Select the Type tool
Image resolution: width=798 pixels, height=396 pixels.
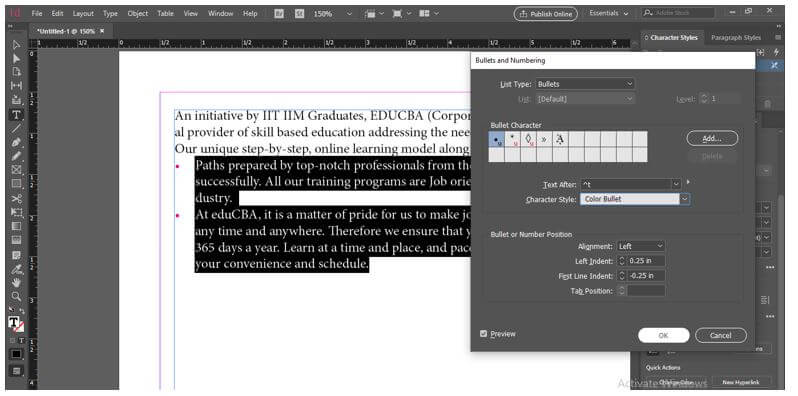[x=16, y=115]
